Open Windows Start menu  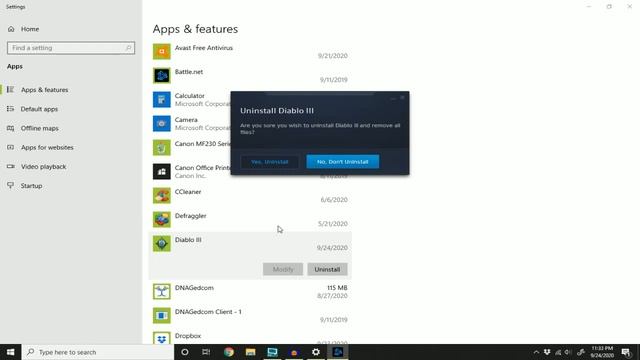tap(11, 352)
